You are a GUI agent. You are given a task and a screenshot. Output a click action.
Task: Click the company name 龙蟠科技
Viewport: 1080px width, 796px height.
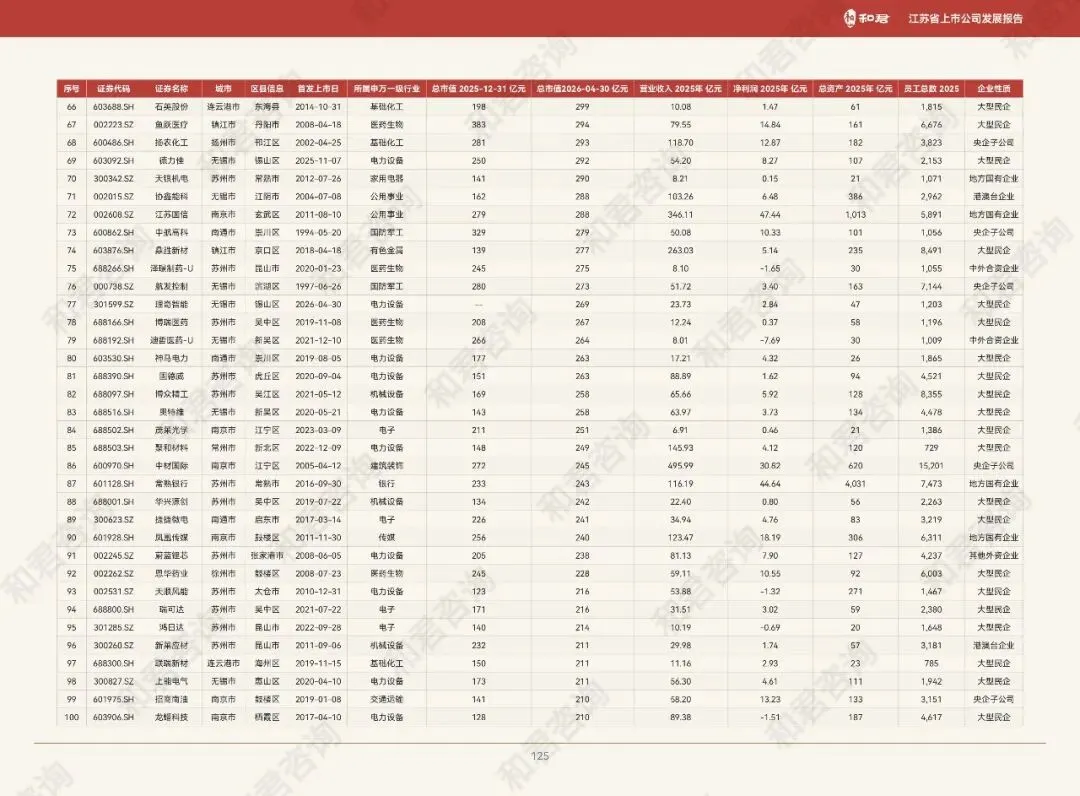pyautogui.click(x=172, y=717)
